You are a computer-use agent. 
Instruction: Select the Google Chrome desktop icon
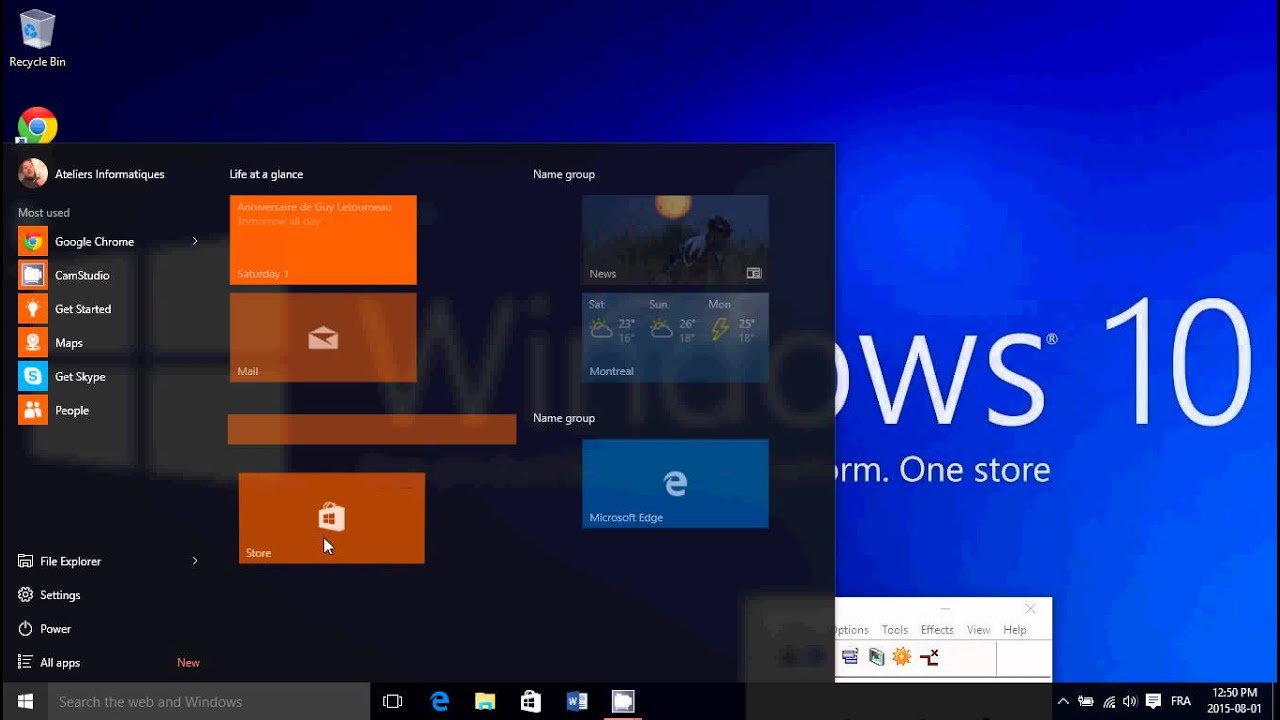(x=37, y=125)
